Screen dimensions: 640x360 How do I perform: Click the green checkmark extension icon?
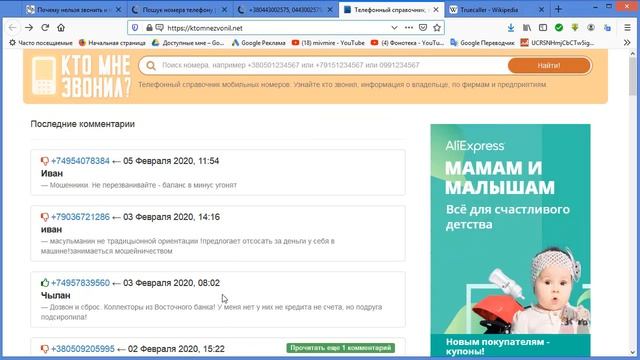pyautogui.click(x=559, y=28)
